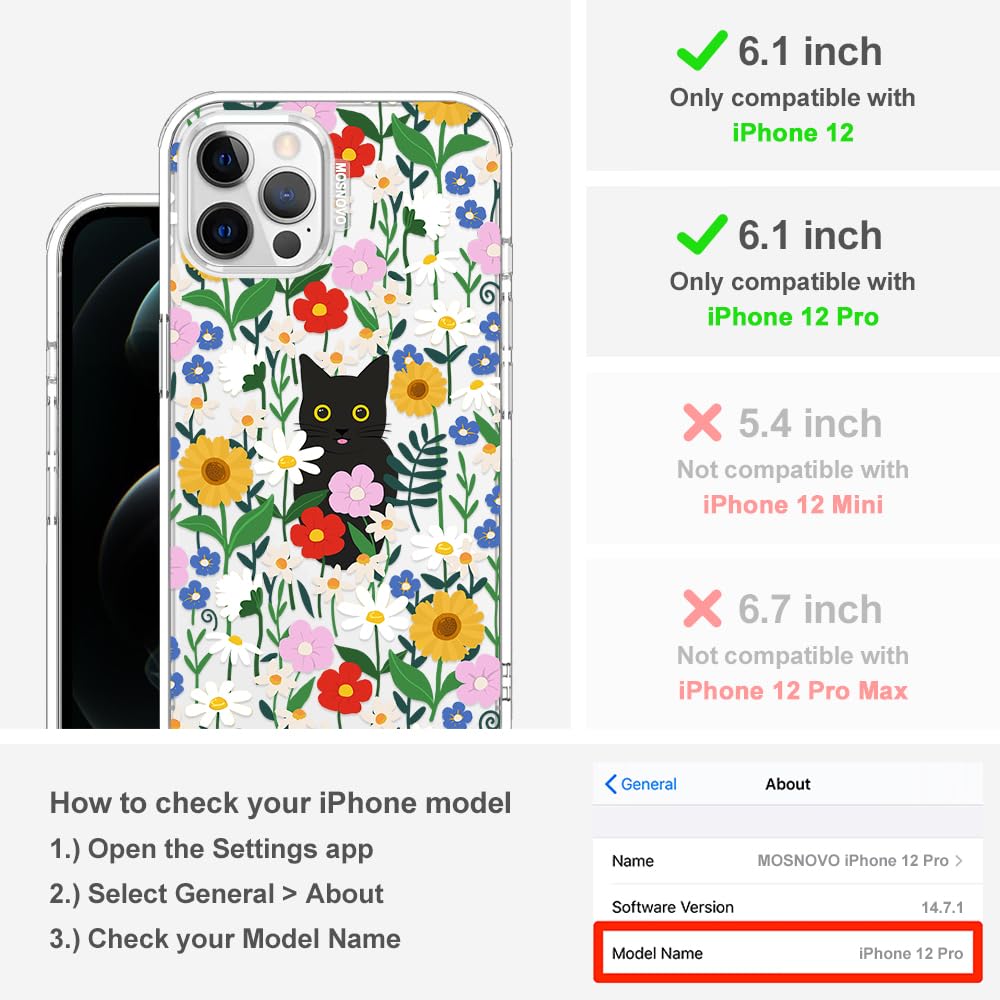The height and width of the screenshot is (1000, 1000).
Task: Click the About title in settings header
Action: 788,784
